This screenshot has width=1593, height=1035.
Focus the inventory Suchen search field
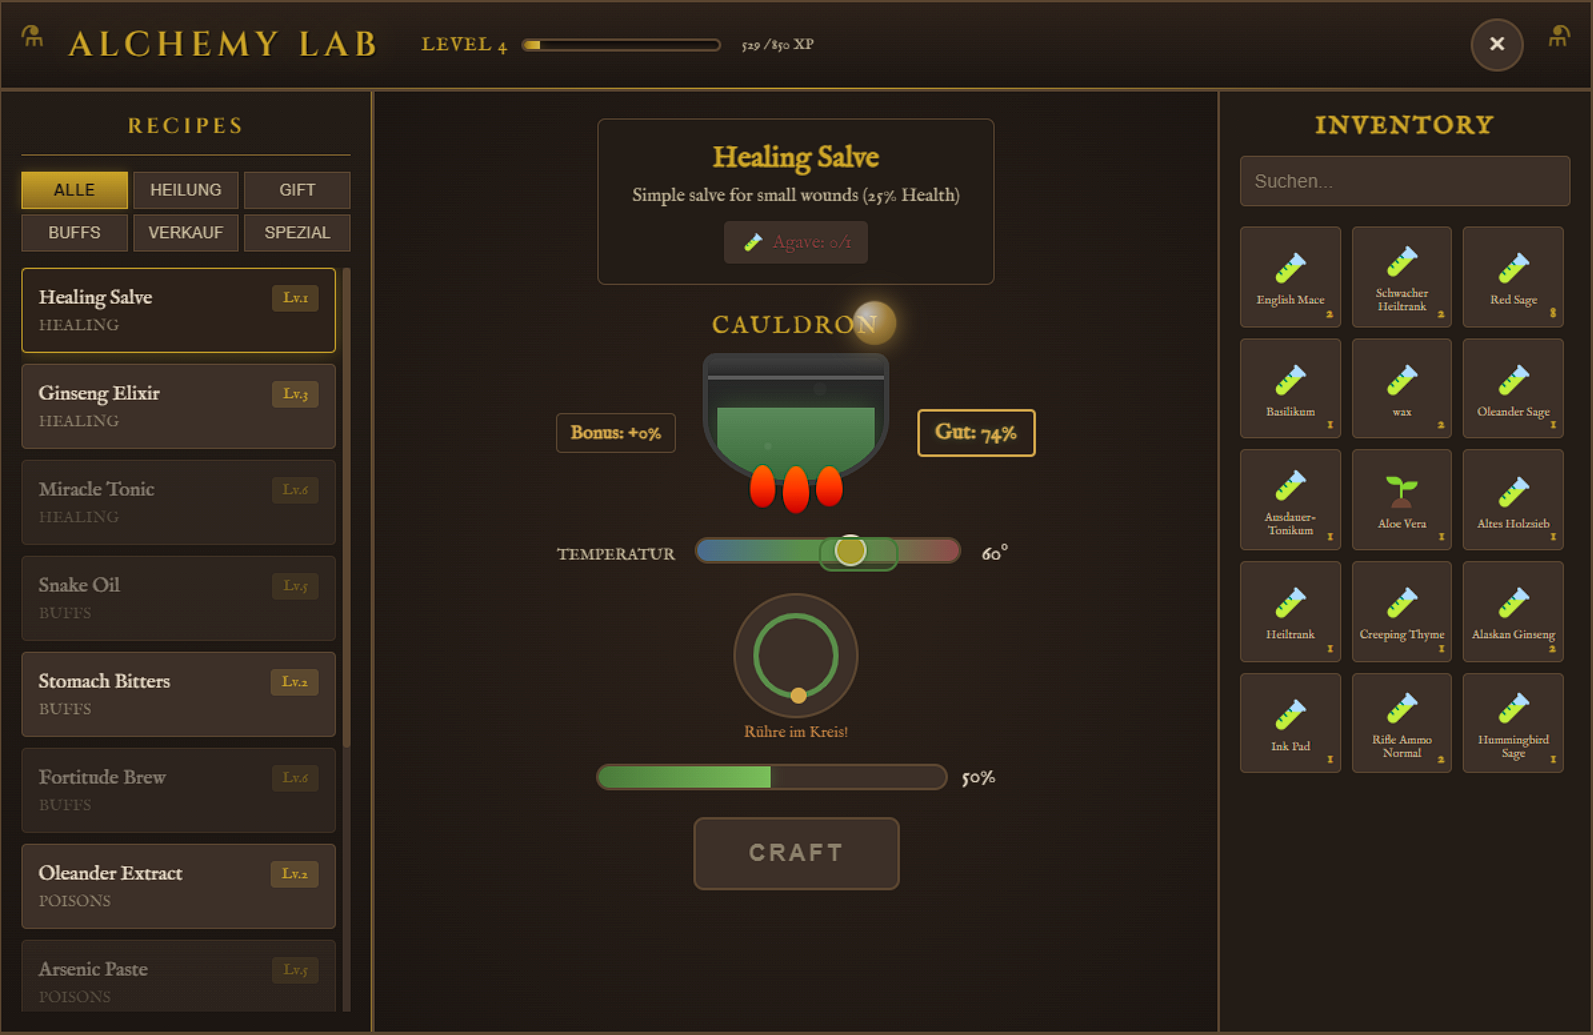1404,181
